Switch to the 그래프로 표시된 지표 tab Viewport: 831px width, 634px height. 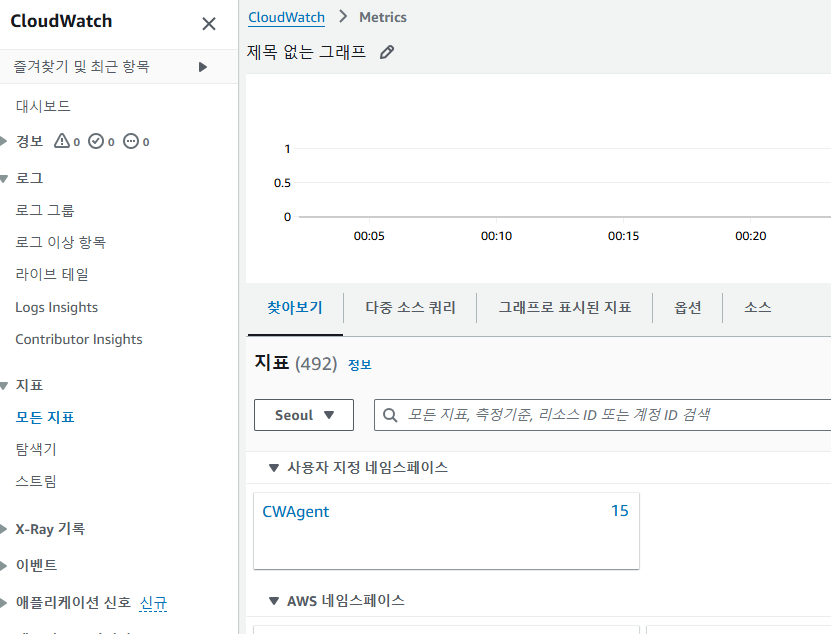tap(564, 307)
